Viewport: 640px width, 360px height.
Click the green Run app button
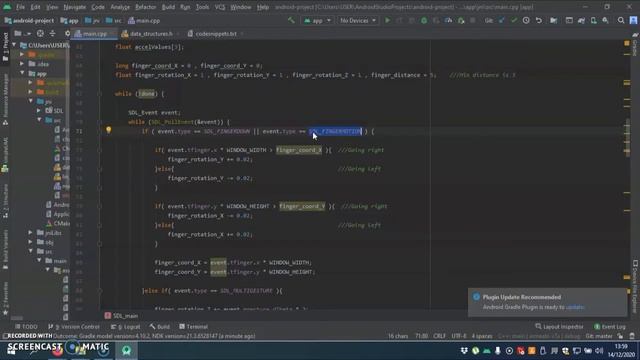387,20
